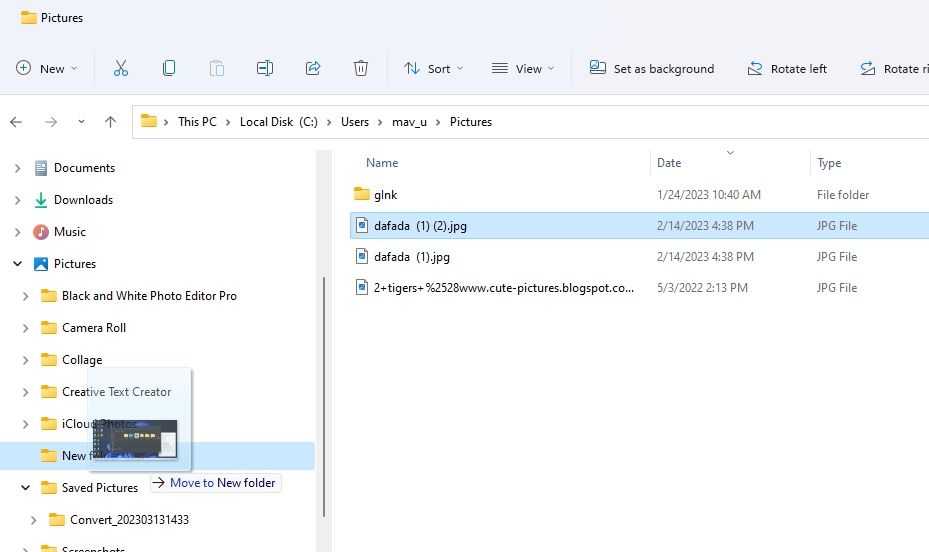Click New folder icon in tree
The width and height of the screenshot is (929, 552).
(49, 455)
